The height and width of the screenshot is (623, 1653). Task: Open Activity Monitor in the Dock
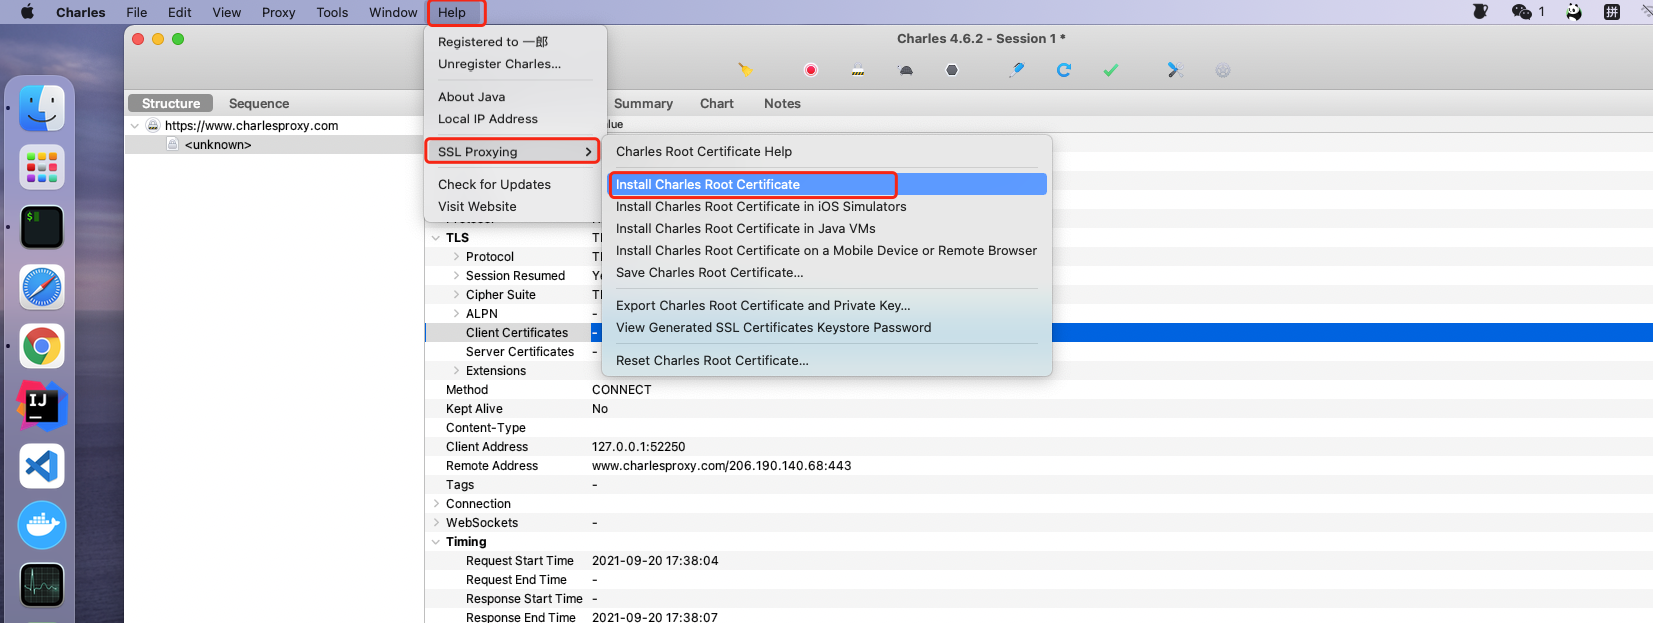[x=42, y=585]
